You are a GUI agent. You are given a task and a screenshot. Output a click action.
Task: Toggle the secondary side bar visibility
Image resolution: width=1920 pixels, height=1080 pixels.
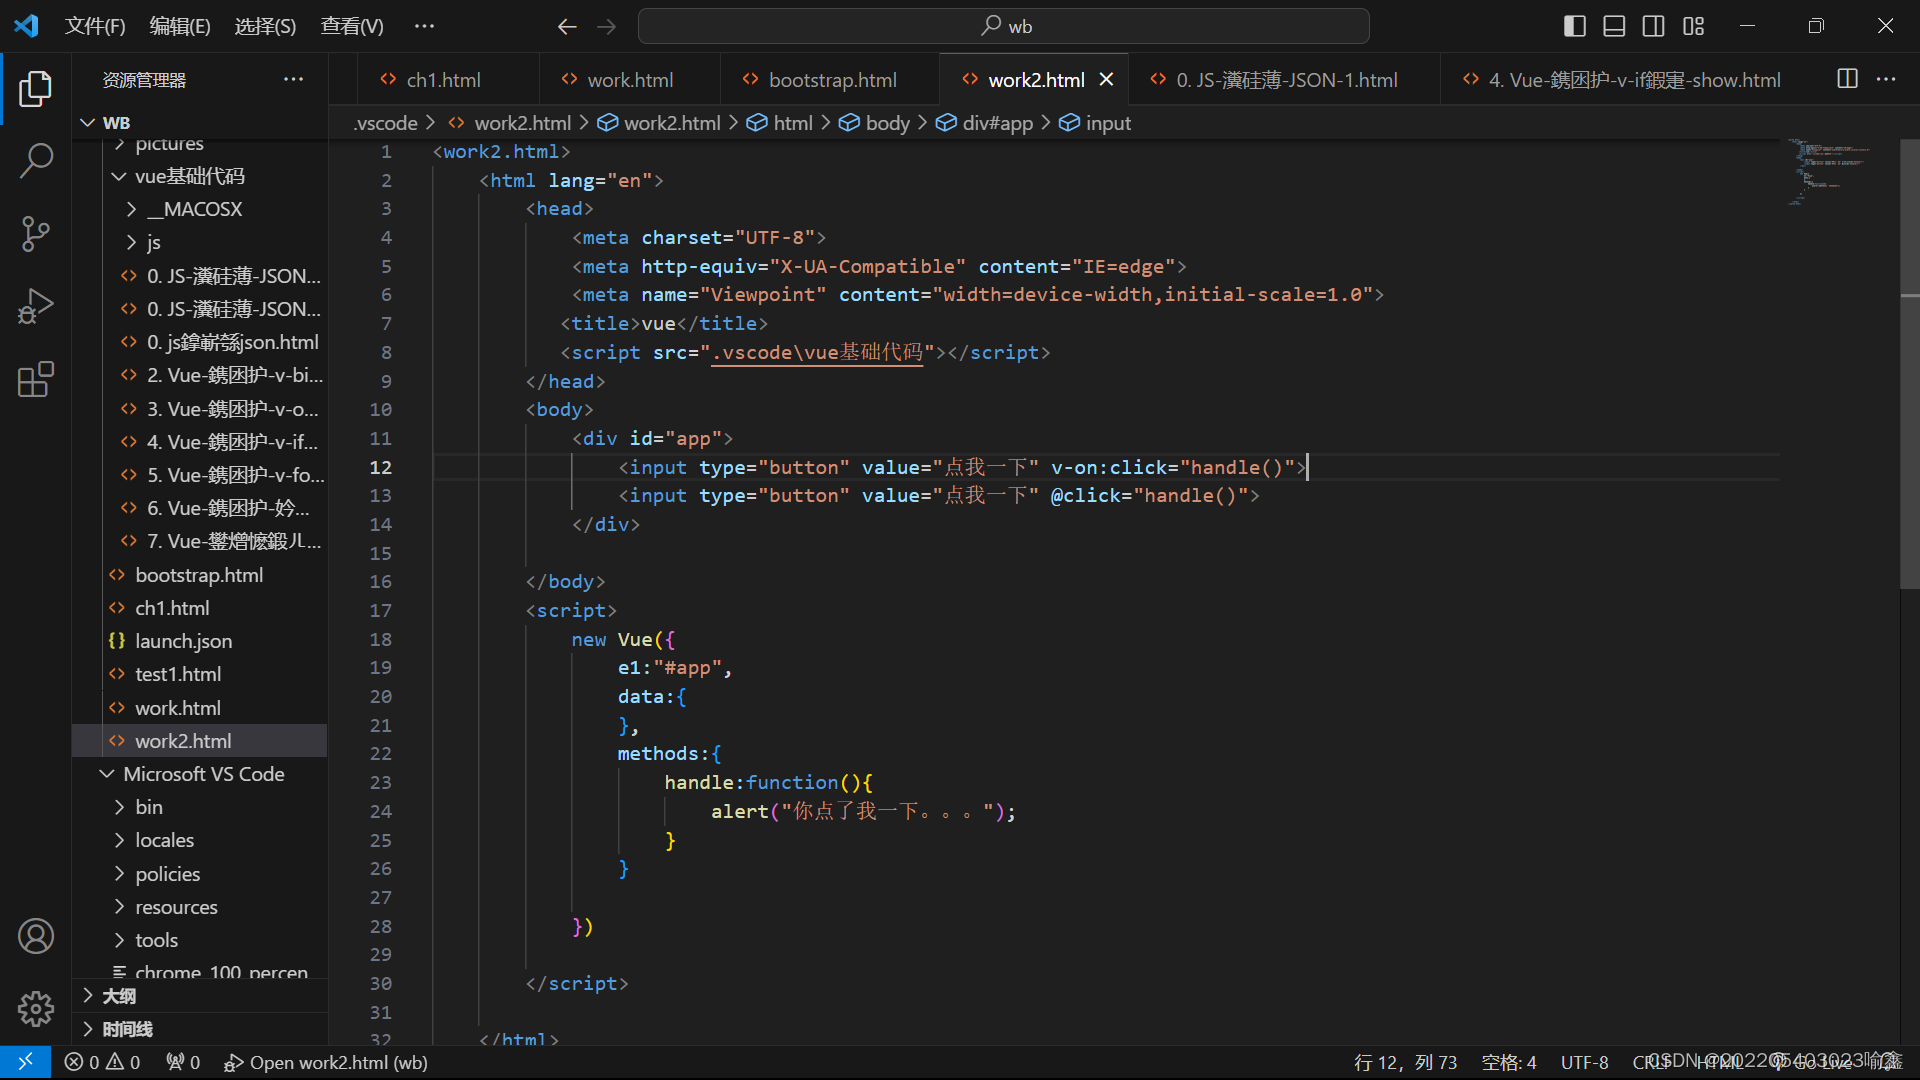[x=1654, y=26]
